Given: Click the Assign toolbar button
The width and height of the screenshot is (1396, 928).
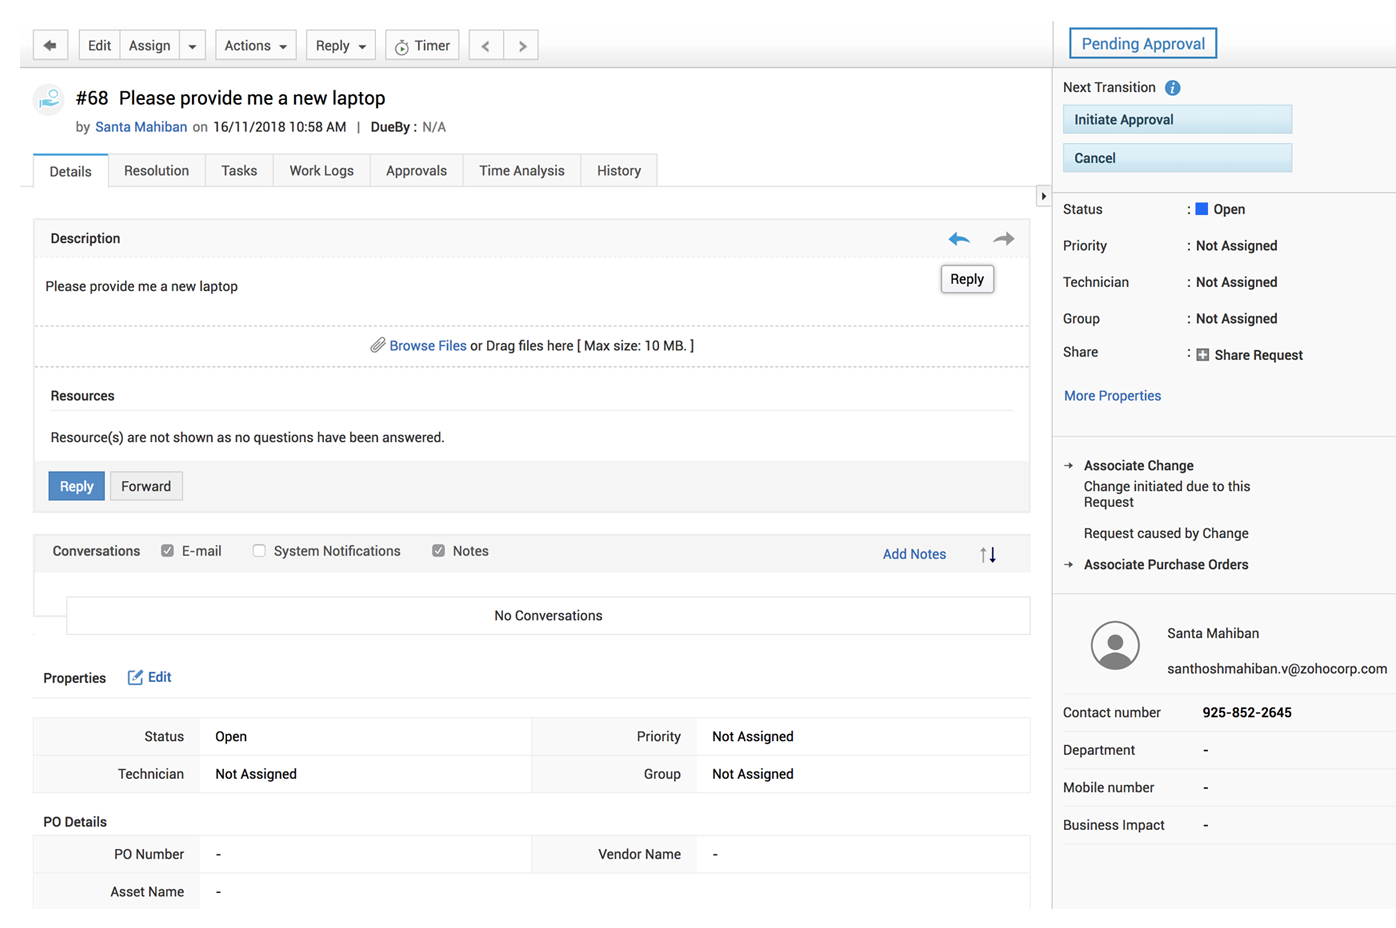Looking at the screenshot, I should coord(150,46).
